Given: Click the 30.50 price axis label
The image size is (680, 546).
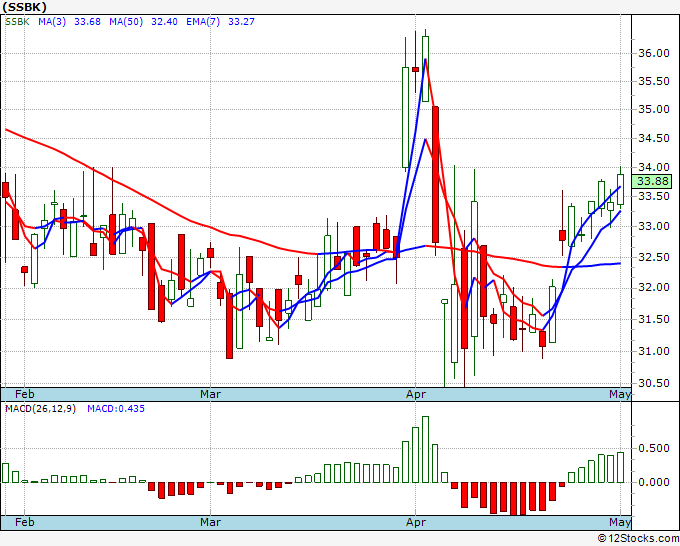Looking at the screenshot, I should tap(654, 383).
